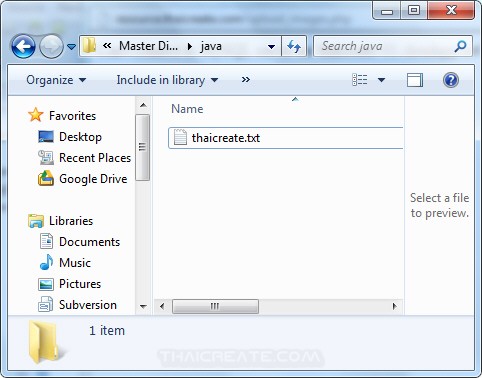Click the folder icon in address bar
The width and height of the screenshot is (482, 378).
89,46
